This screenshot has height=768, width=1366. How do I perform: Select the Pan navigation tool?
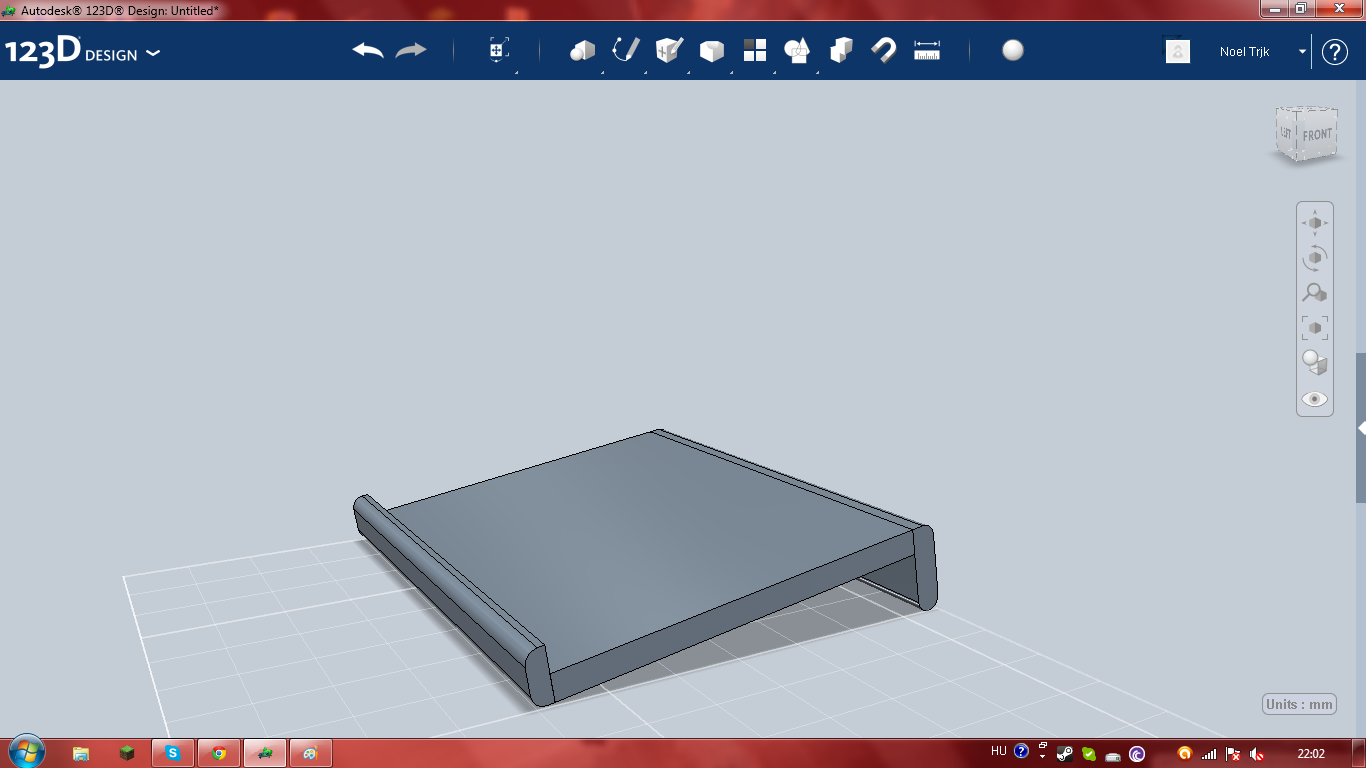click(x=1315, y=223)
